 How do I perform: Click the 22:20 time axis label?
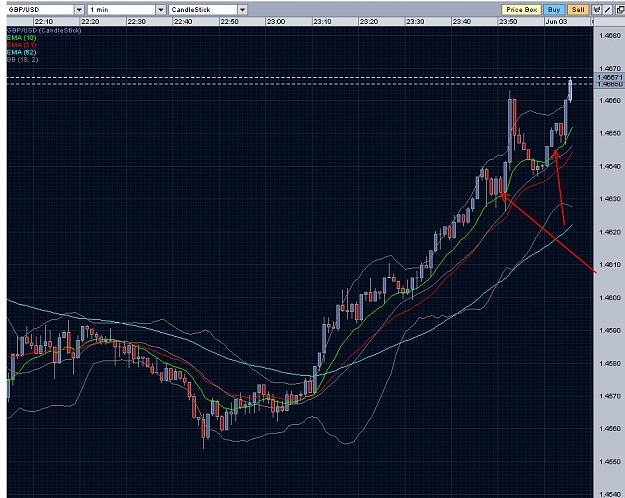coord(90,22)
